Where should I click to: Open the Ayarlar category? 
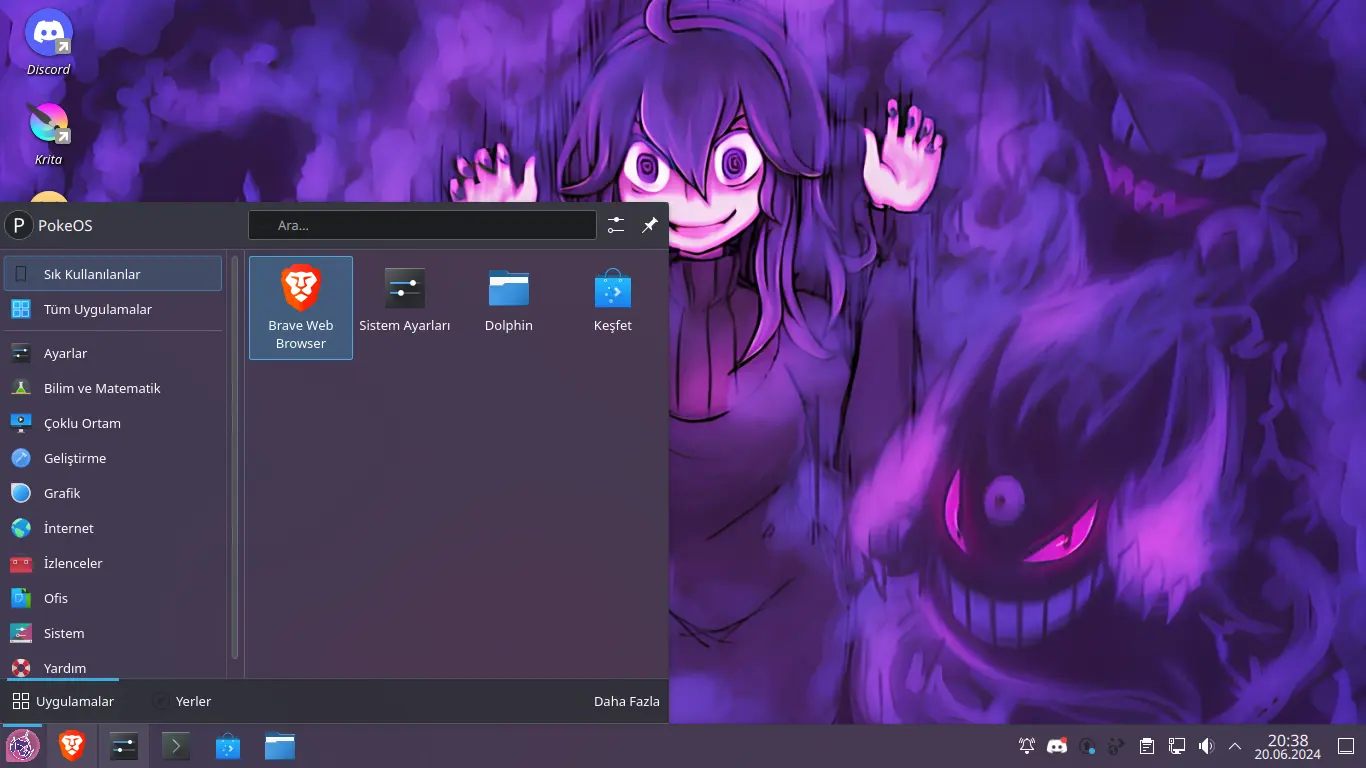pos(113,353)
